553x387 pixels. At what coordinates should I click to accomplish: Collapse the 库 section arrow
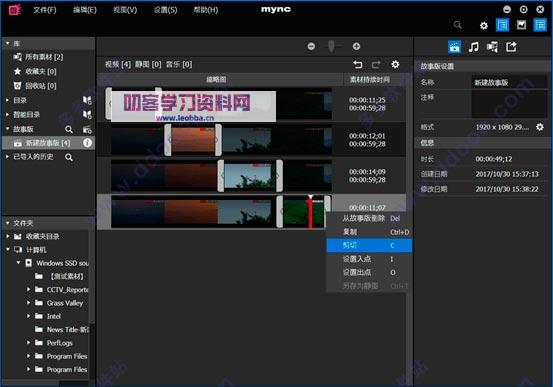(x=7, y=43)
